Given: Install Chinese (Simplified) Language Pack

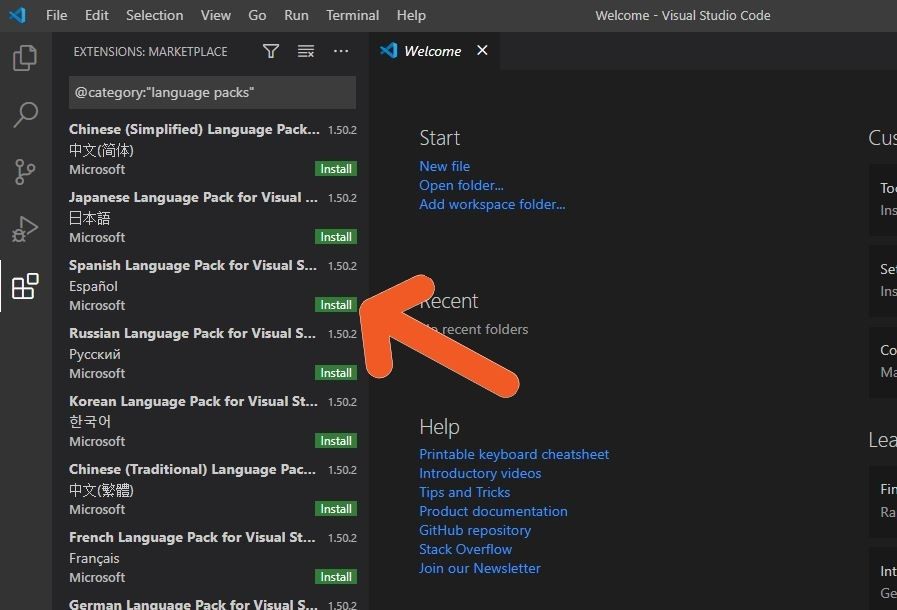Looking at the screenshot, I should pos(336,169).
